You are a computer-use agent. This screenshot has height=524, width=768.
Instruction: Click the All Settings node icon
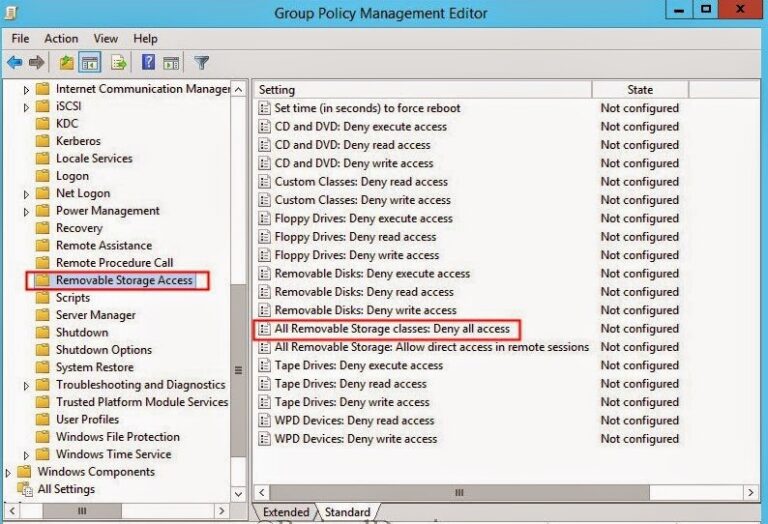[x=24, y=489]
